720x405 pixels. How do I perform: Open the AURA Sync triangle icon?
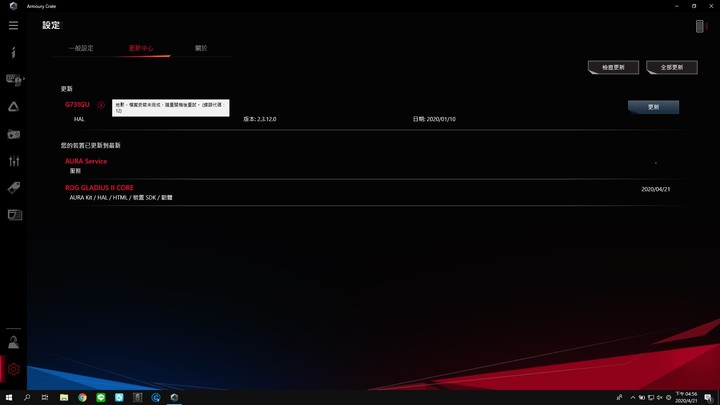tap(13, 107)
